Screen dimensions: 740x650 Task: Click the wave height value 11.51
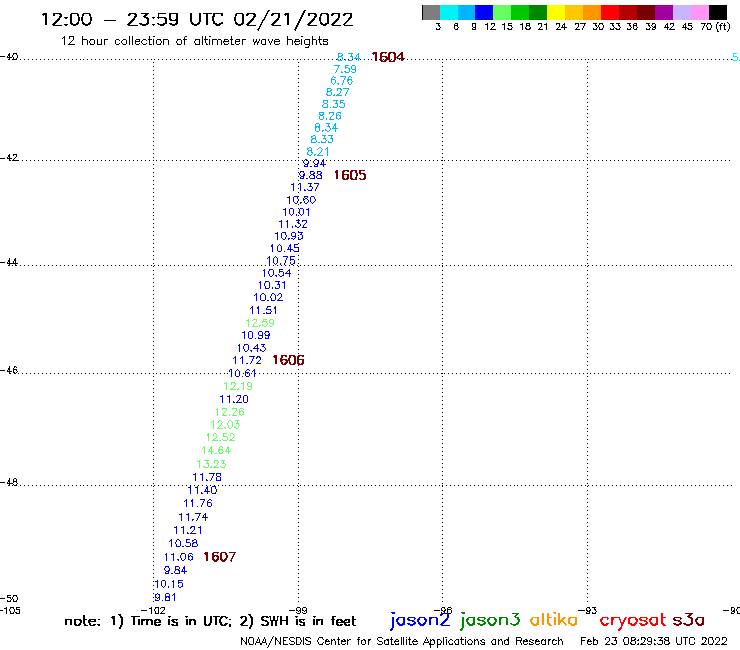tap(263, 311)
